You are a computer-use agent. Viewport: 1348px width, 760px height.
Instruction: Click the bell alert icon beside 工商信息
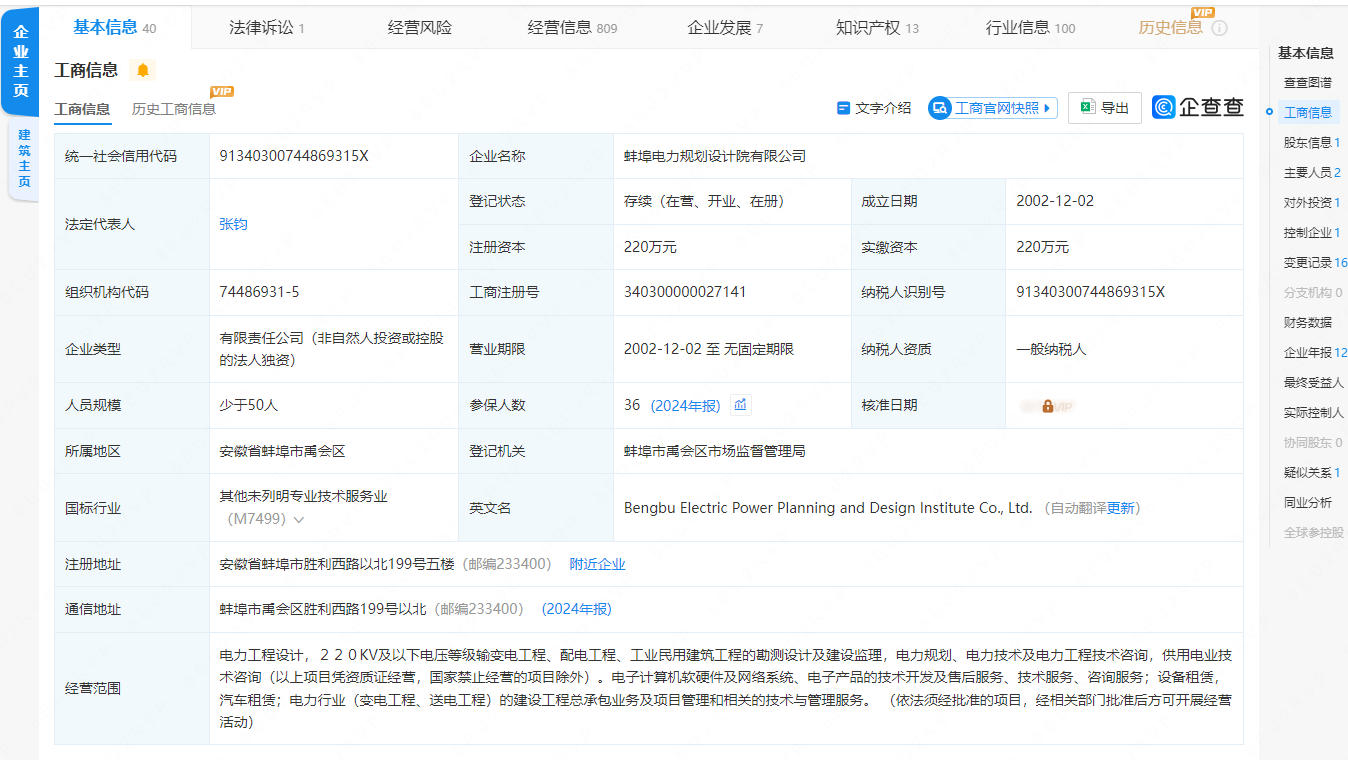pyautogui.click(x=142, y=70)
